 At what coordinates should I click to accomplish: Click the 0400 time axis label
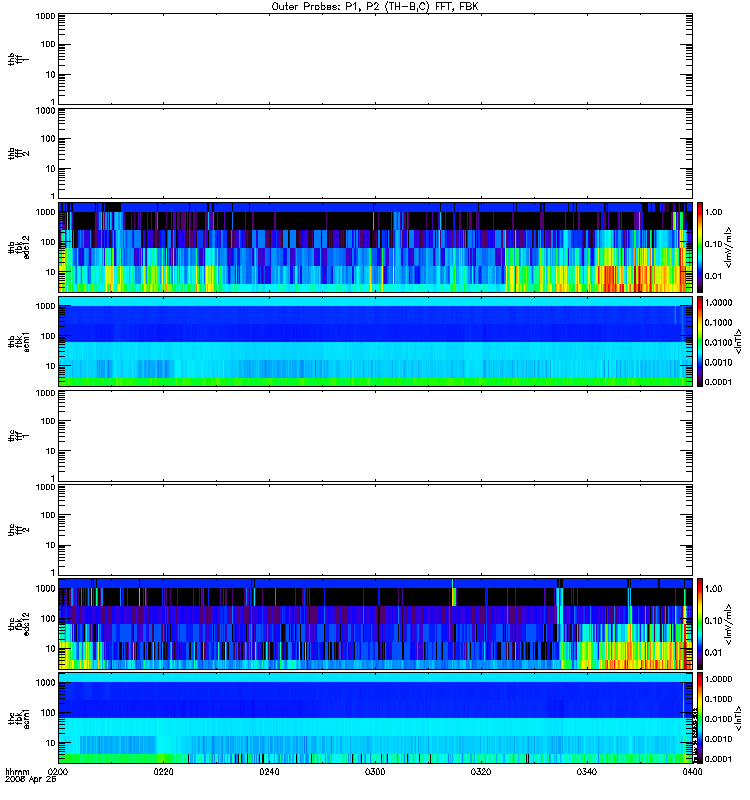tap(692, 771)
